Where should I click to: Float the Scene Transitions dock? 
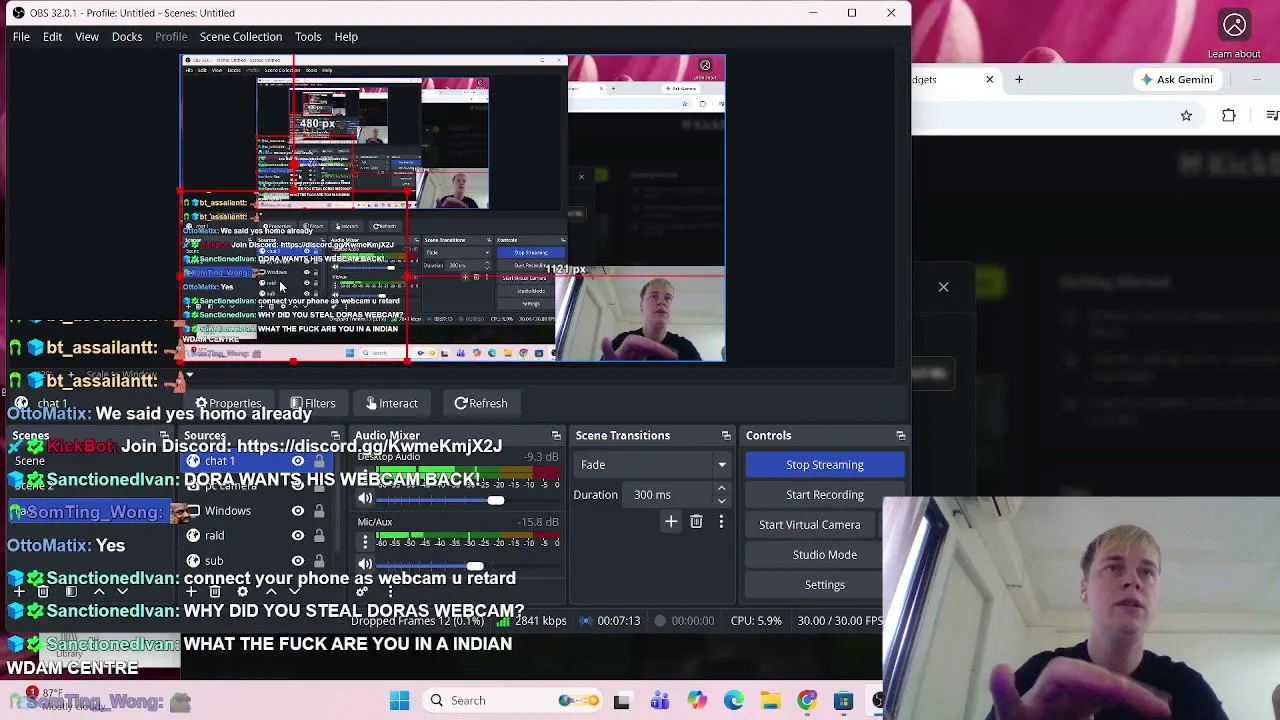coord(726,436)
